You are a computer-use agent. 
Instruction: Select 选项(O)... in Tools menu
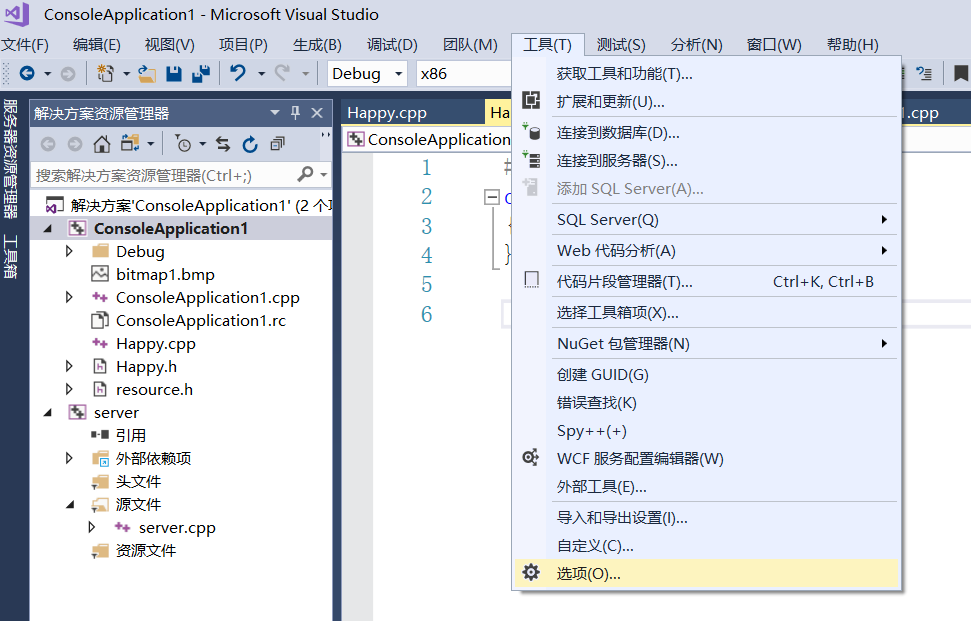(706, 573)
